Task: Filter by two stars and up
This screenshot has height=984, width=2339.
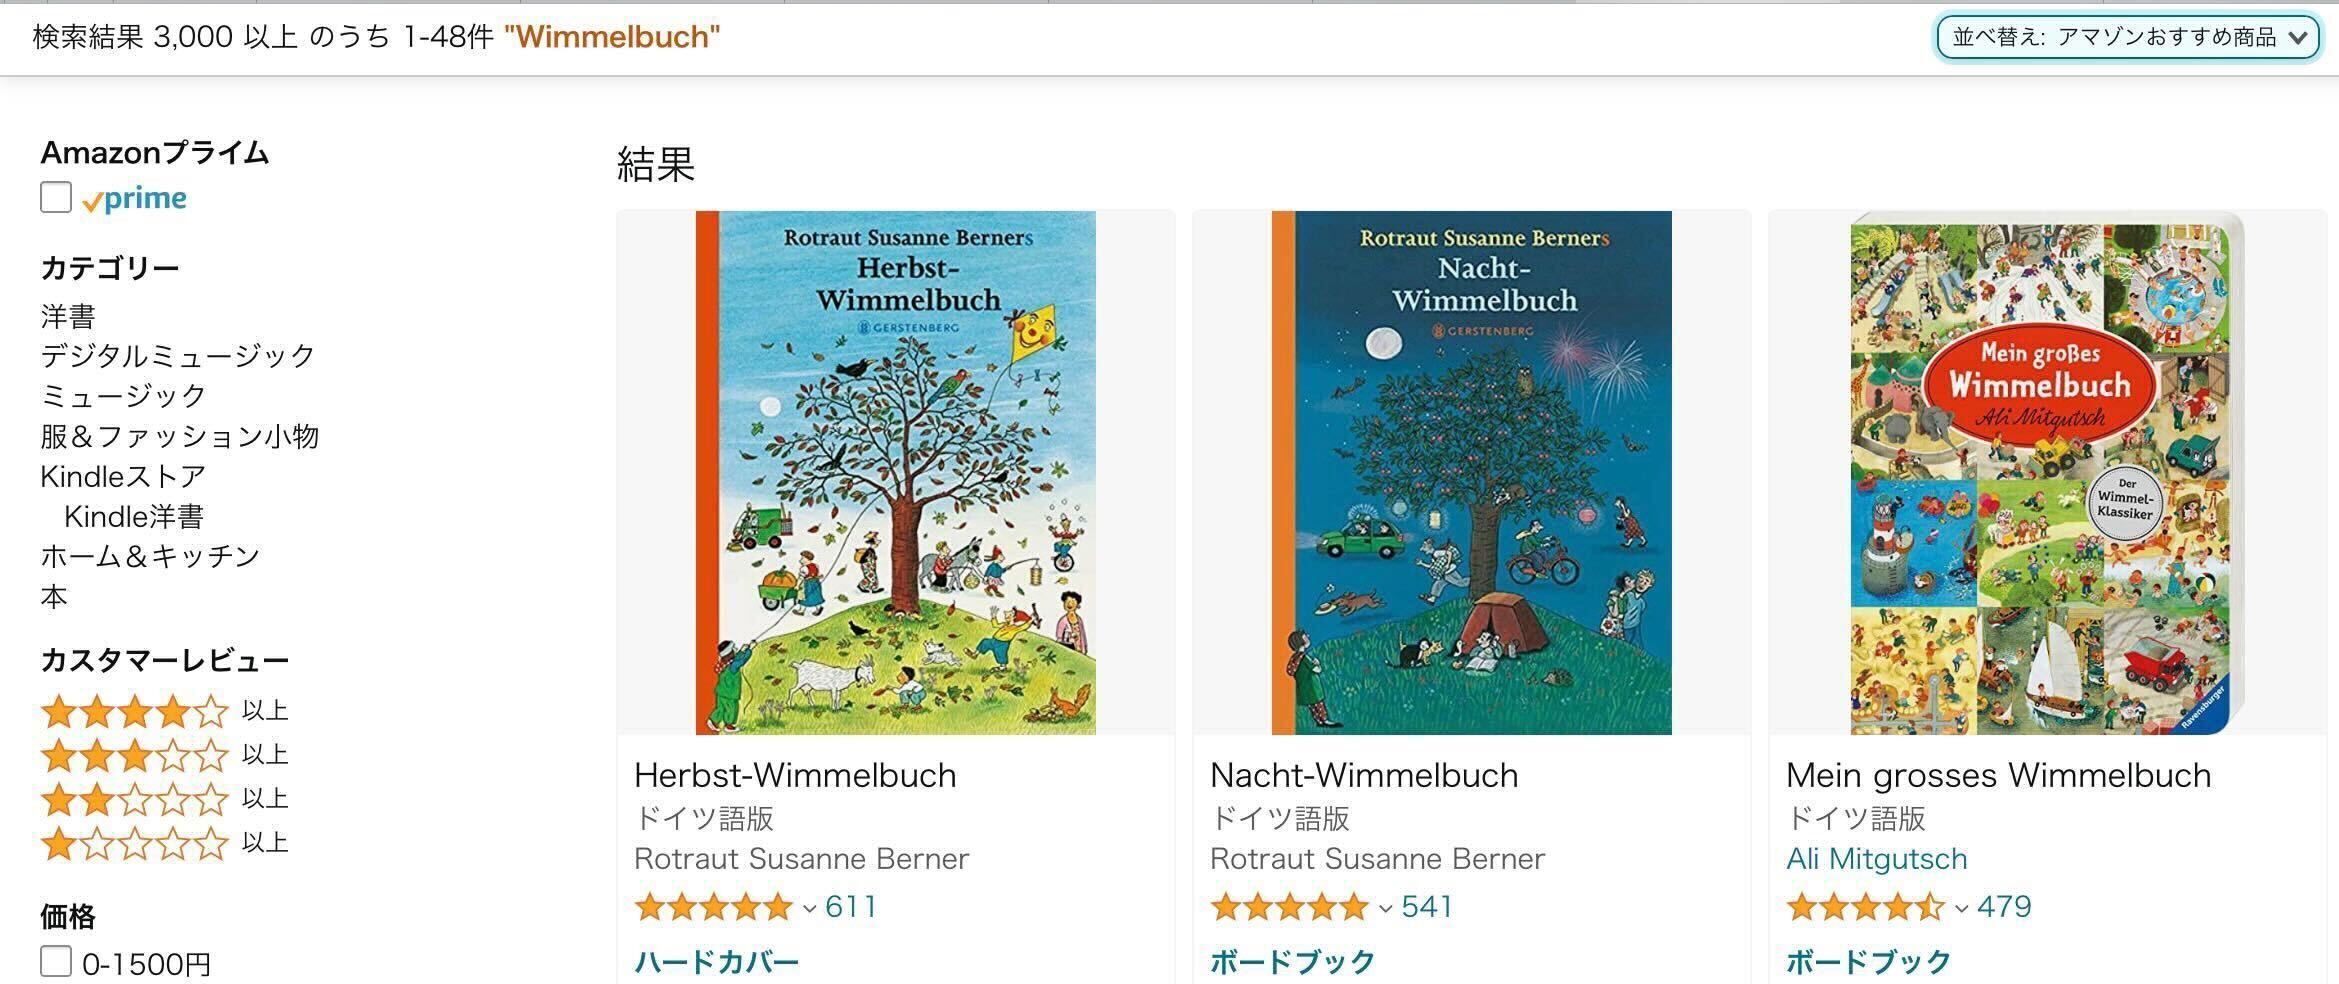Action: pyautogui.click(x=135, y=800)
